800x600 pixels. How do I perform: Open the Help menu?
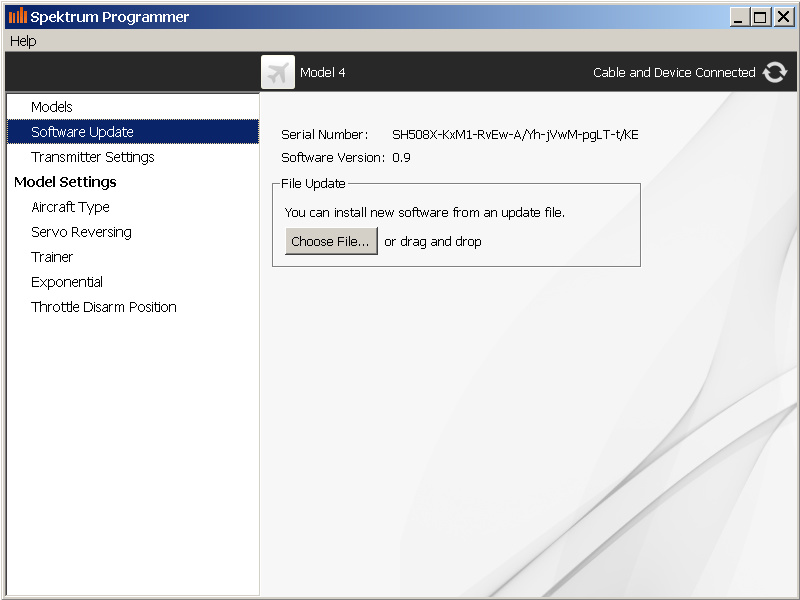click(23, 41)
